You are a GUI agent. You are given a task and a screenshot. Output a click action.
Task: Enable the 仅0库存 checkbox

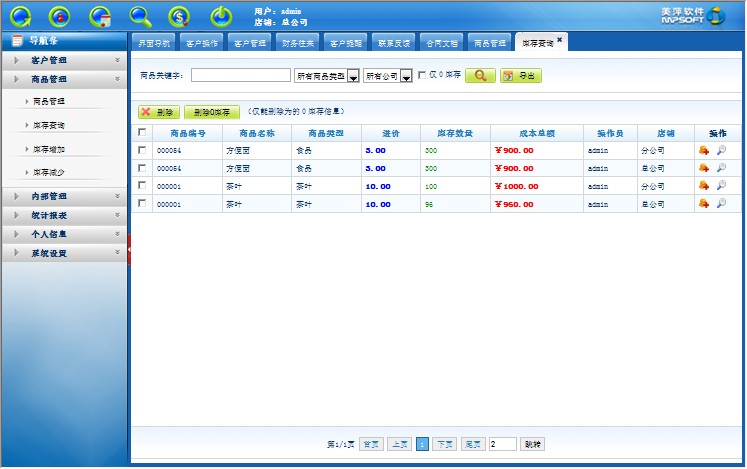point(421,75)
